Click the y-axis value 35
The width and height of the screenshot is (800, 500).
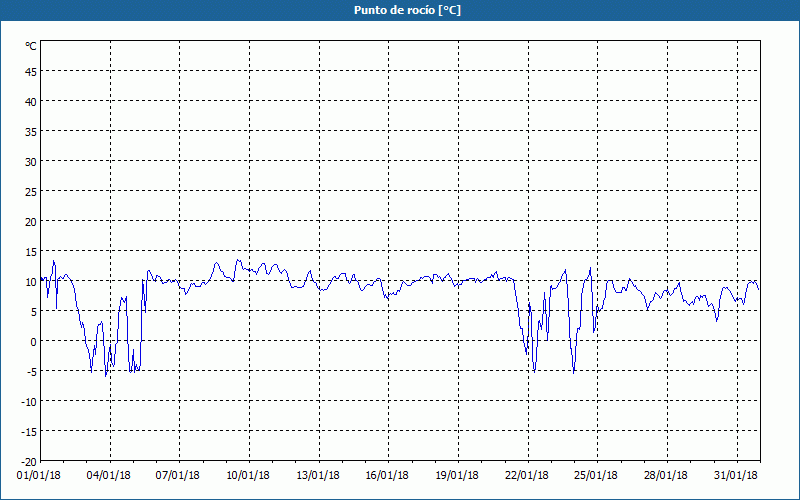(x=31, y=132)
